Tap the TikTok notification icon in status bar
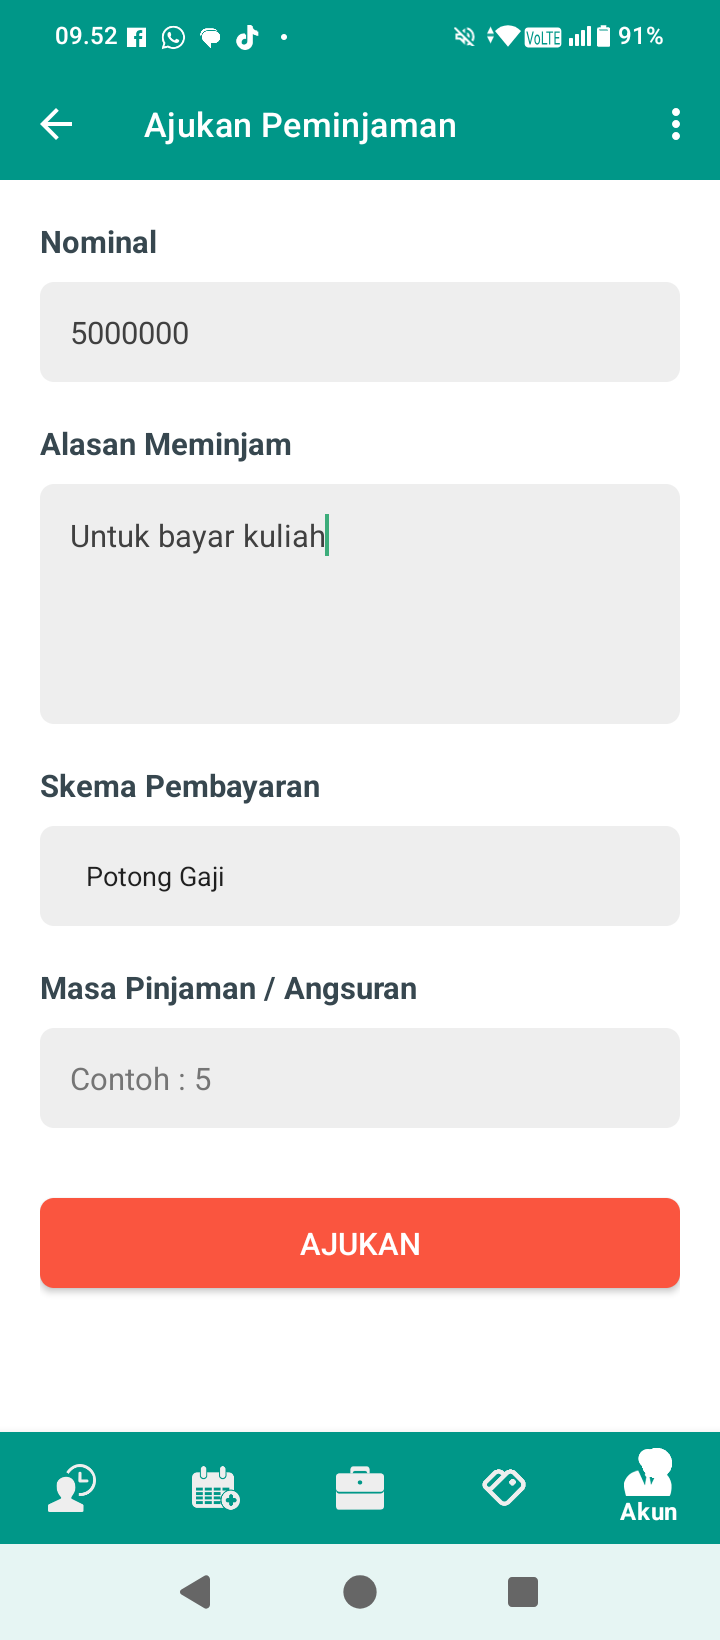The height and width of the screenshot is (1640, 720). click(246, 38)
